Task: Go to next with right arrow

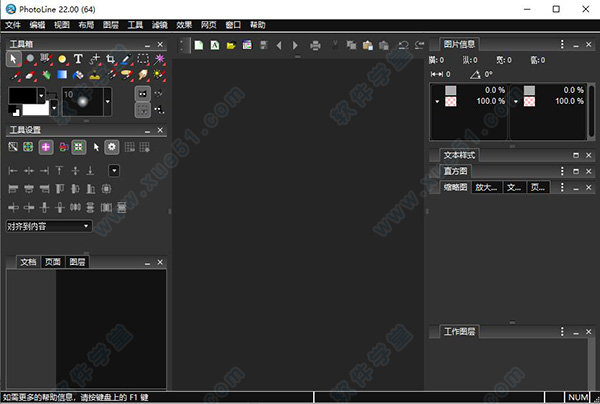Action: pyautogui.click(x=295, y=46)
